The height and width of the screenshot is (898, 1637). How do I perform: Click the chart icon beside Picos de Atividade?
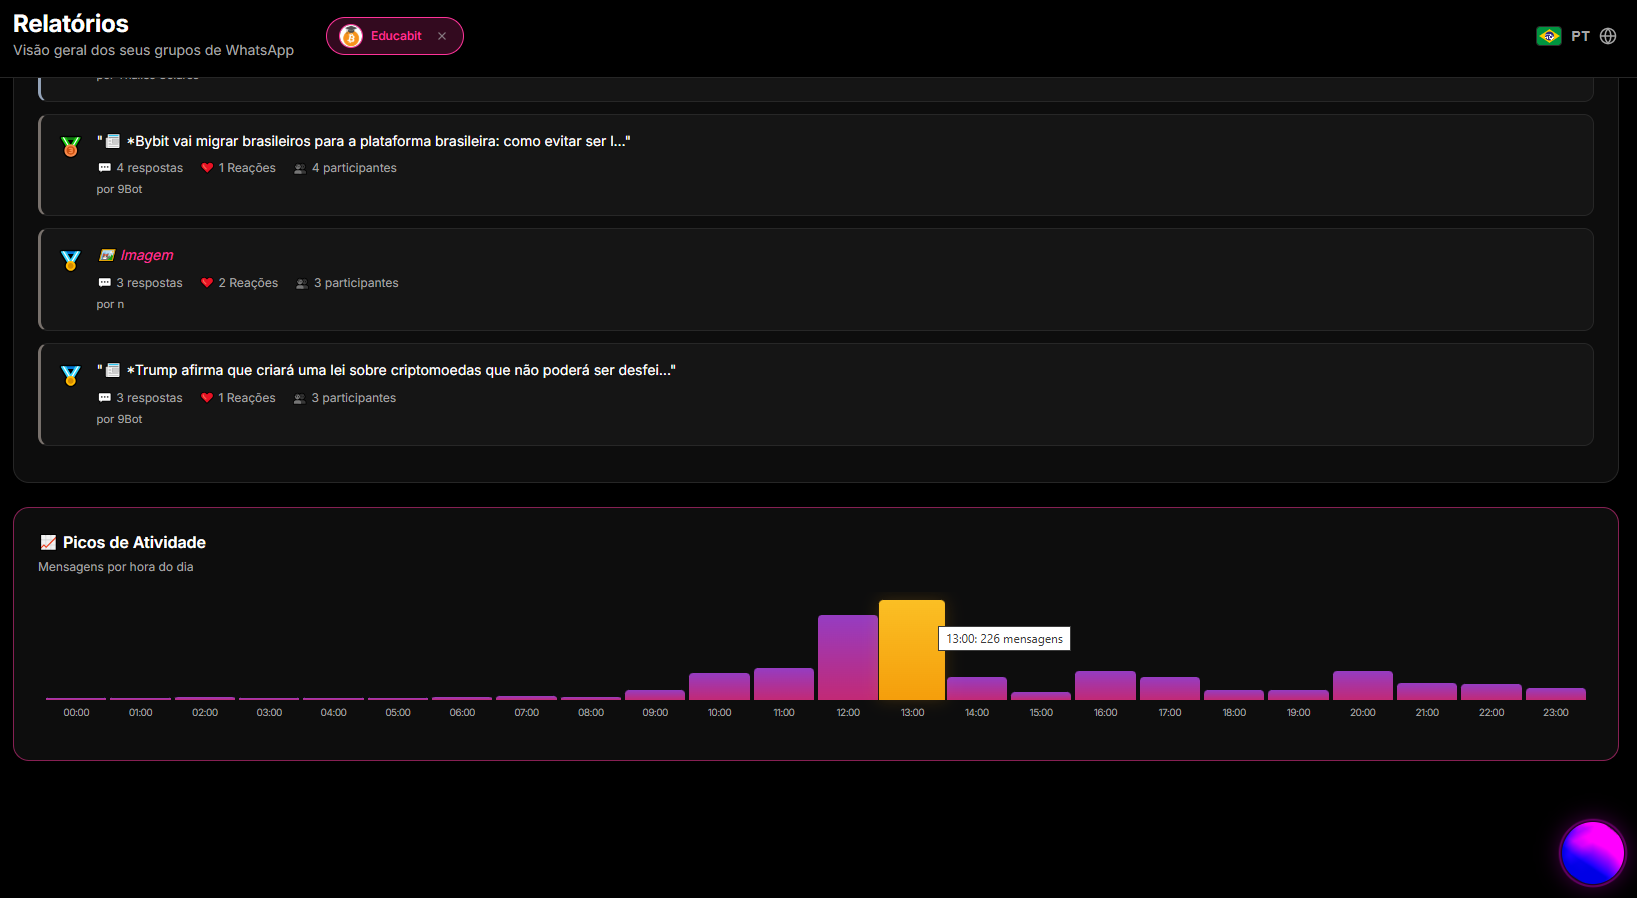48,542
